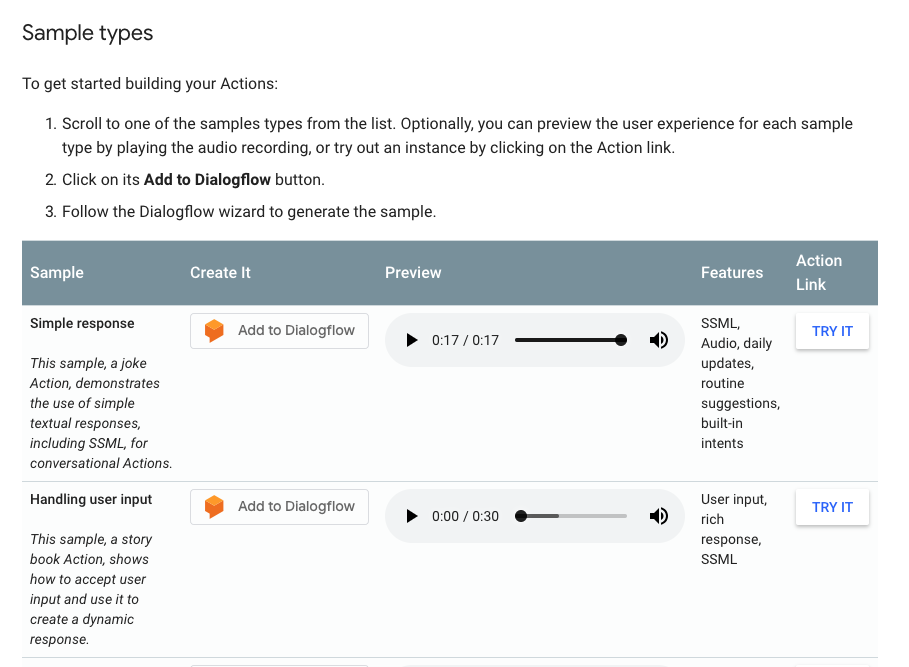Screen dimensions: 909x667
Task: Click the joke Action description text
Action: pos(101,413)
